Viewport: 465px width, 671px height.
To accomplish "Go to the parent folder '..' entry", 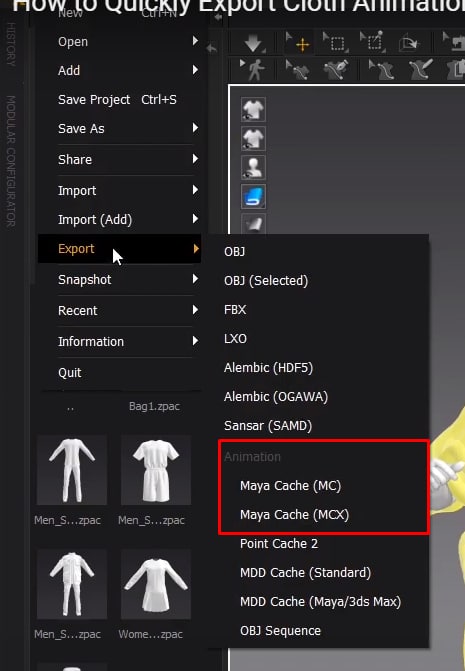I will click(70, 407).
